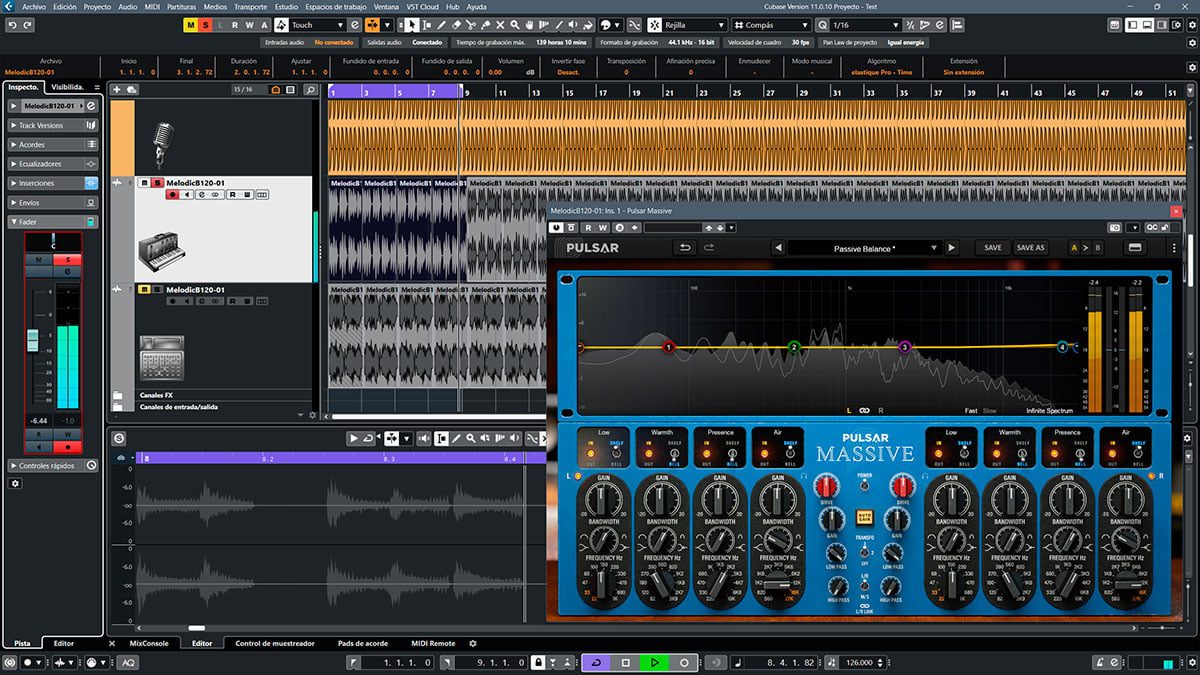Expand Controles rápidos section
Screen dimensions: 1200x675
[x=53, y=465]
